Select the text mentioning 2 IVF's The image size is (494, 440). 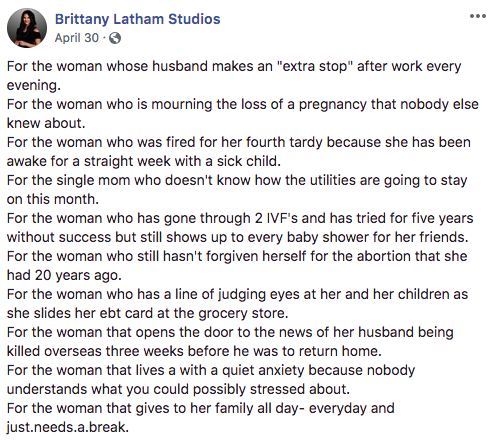(240, 218)
